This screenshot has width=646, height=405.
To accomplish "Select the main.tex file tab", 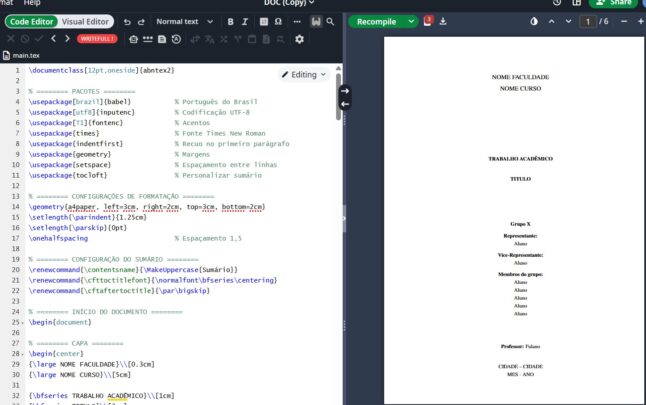I will click(27, 56).
